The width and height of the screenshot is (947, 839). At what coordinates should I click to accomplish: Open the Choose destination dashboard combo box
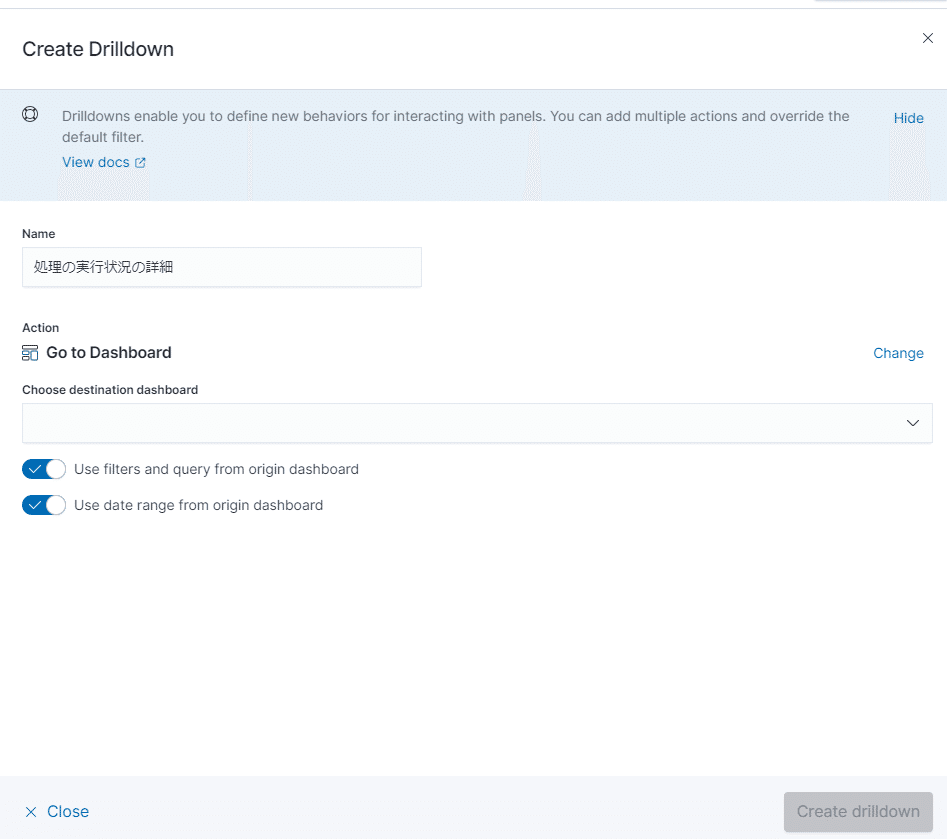(x=460, y=423)
